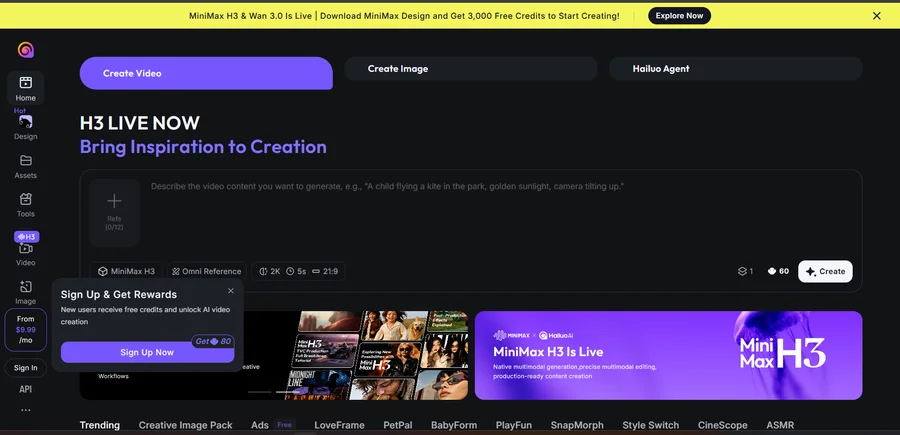Select the Create Video tab
Screen dimensions: 900x435
click(x=206, y=73)
